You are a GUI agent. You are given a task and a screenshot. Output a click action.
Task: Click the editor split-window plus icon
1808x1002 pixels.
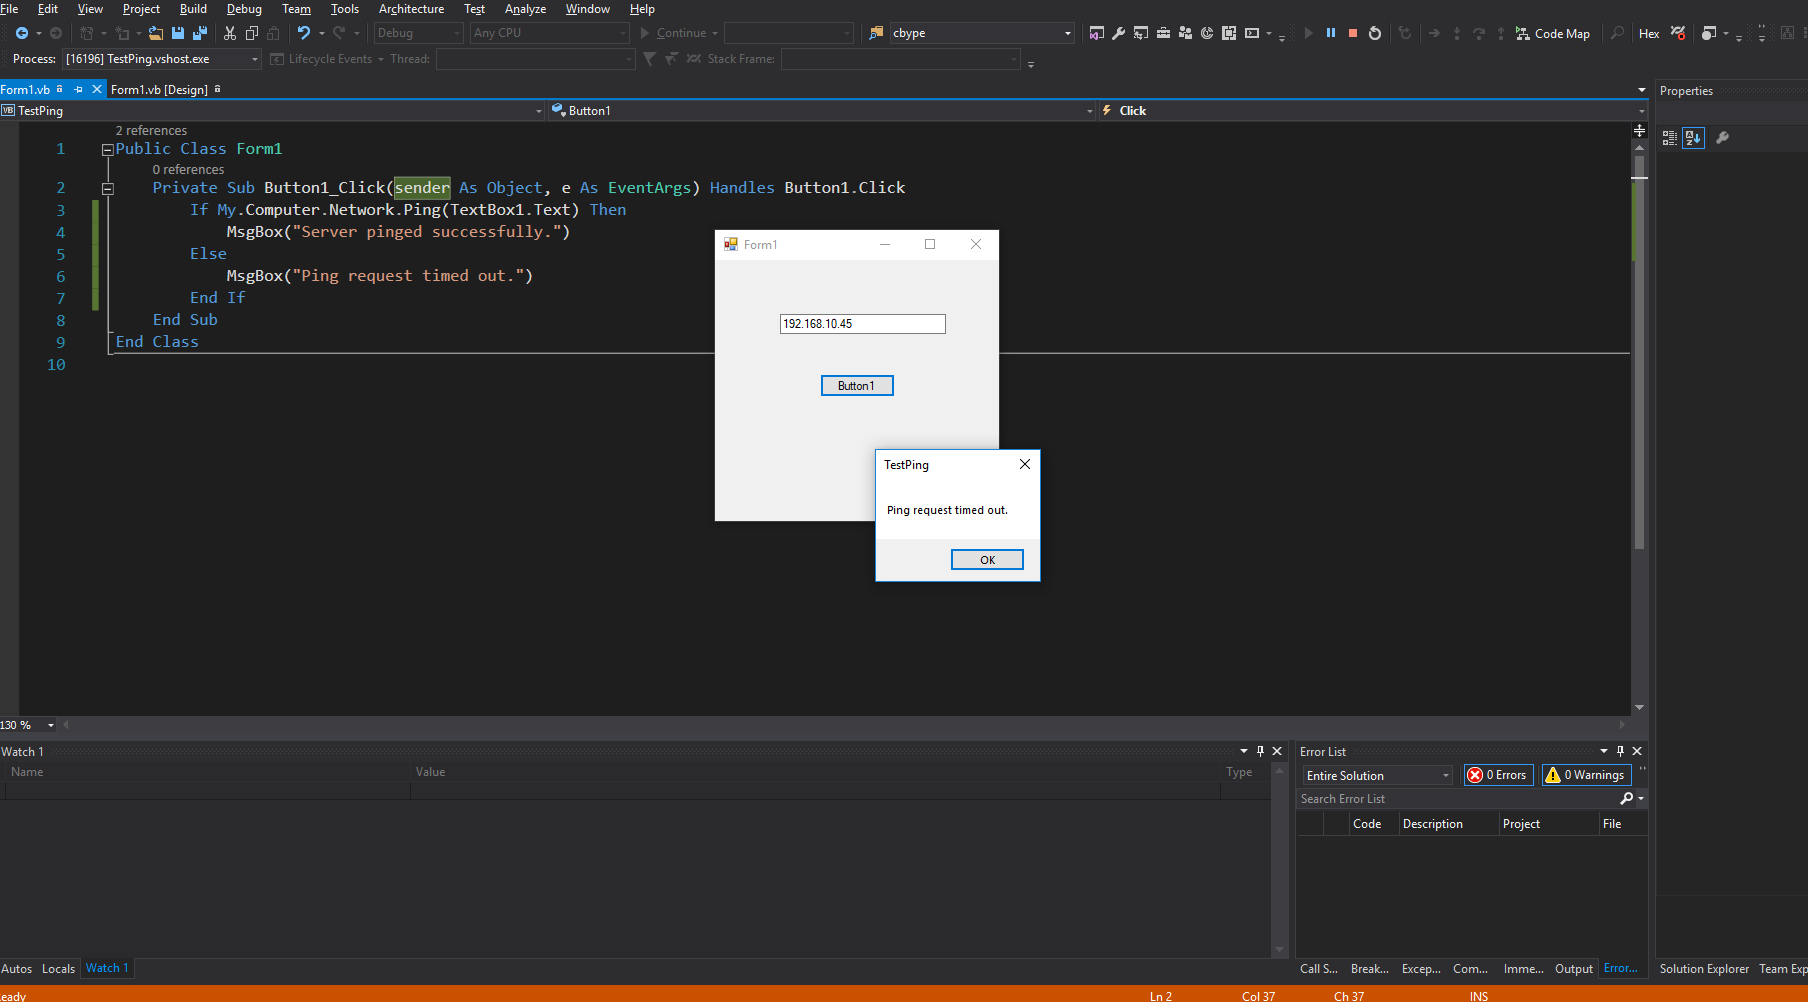pyautogui.click(x=1639, y=131)
